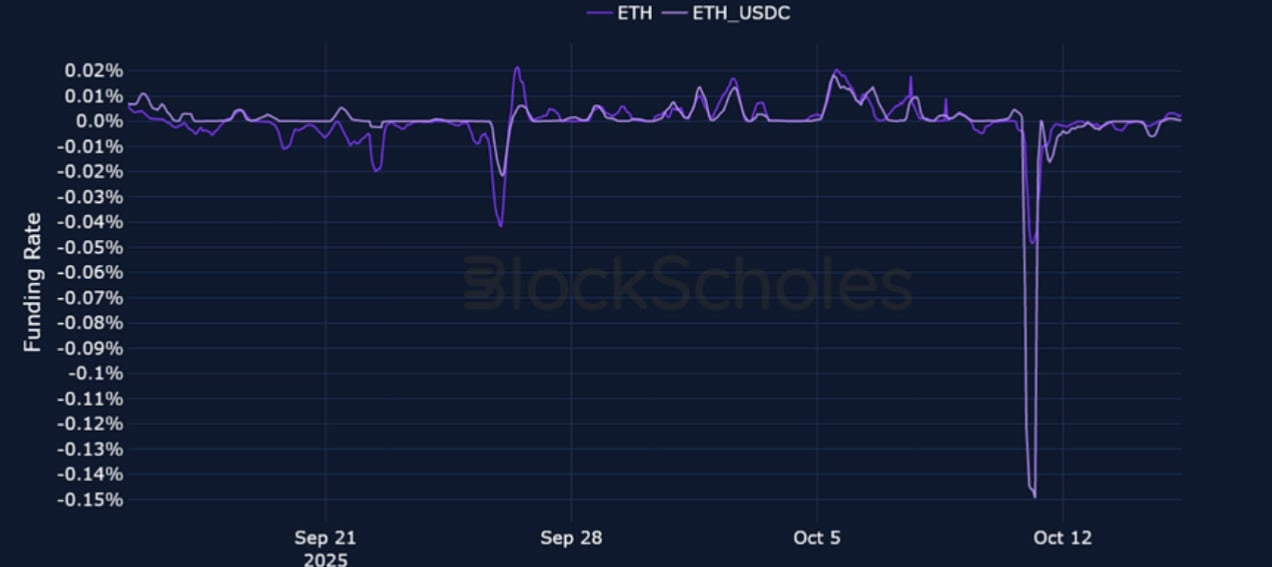Click the BlockScholes watermark logo

pos(688,283)
